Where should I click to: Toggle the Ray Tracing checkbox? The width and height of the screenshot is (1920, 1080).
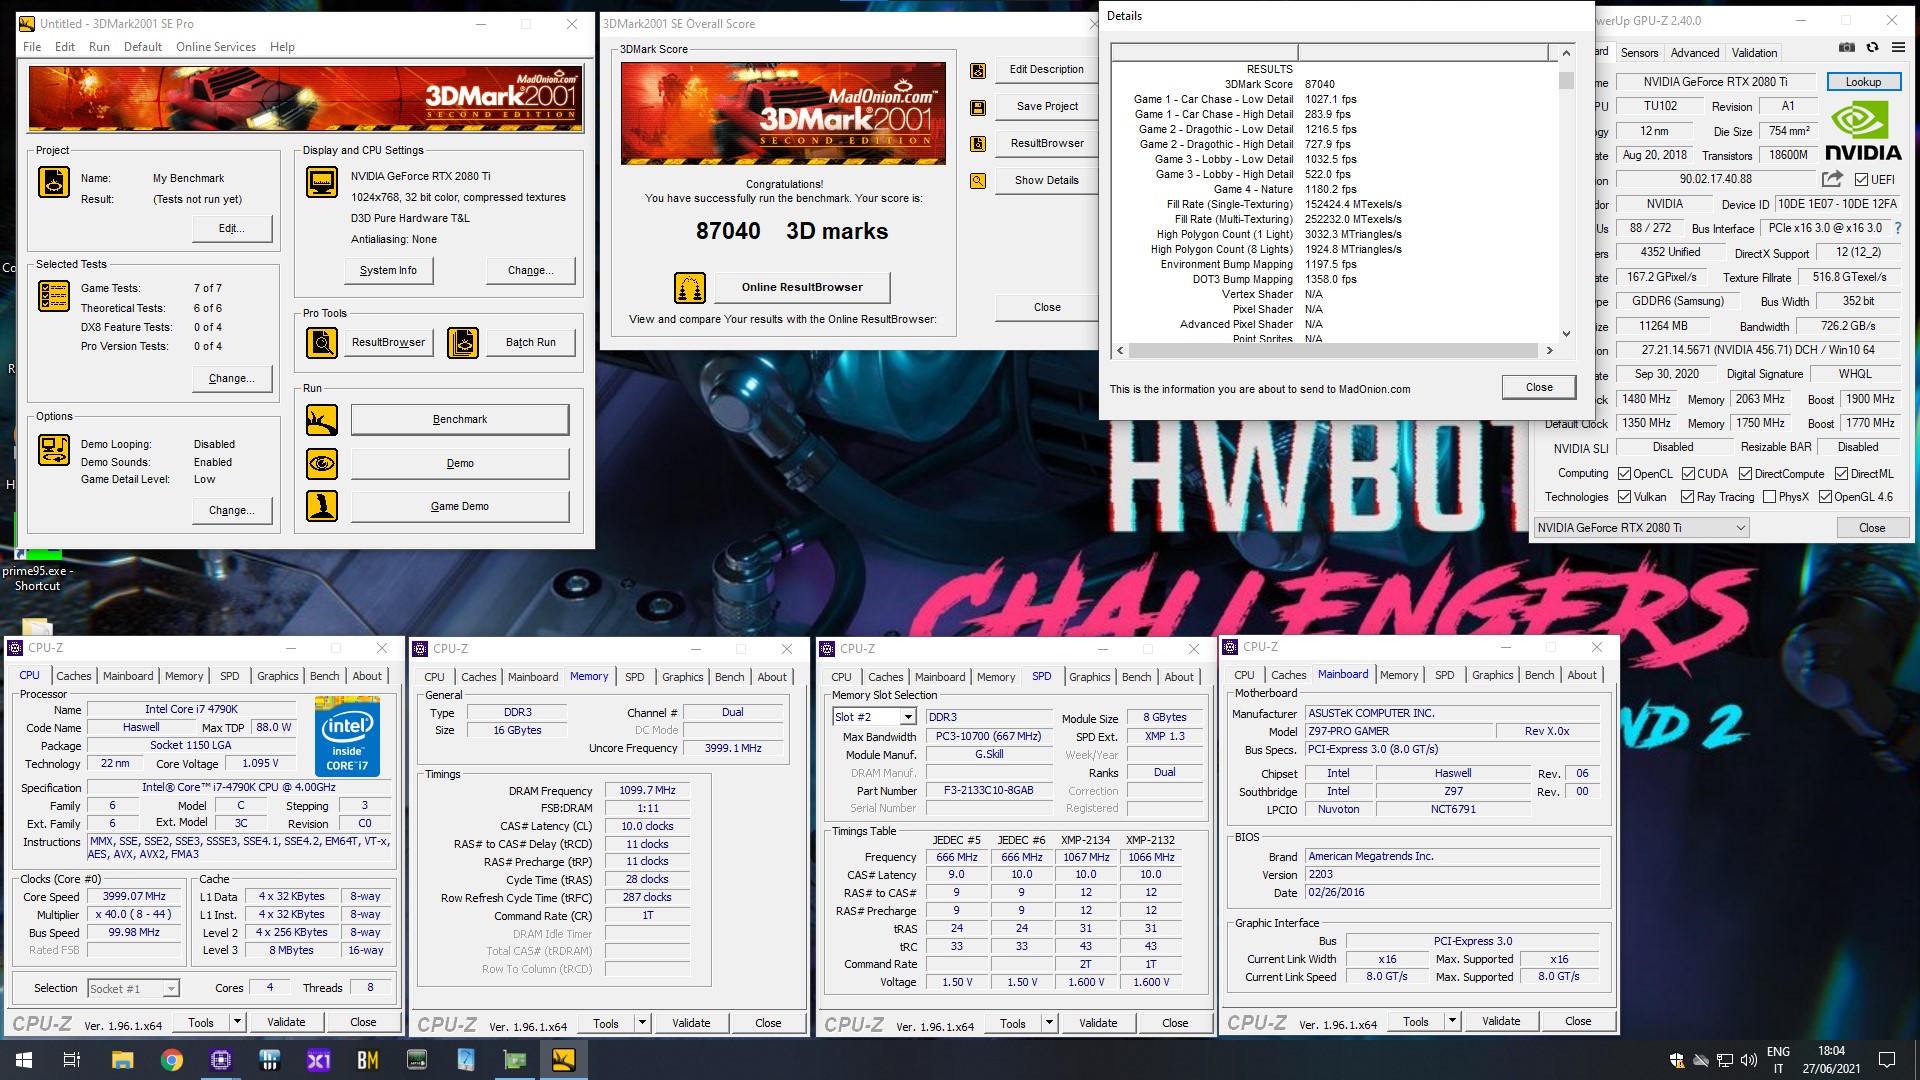point(1687,497)
